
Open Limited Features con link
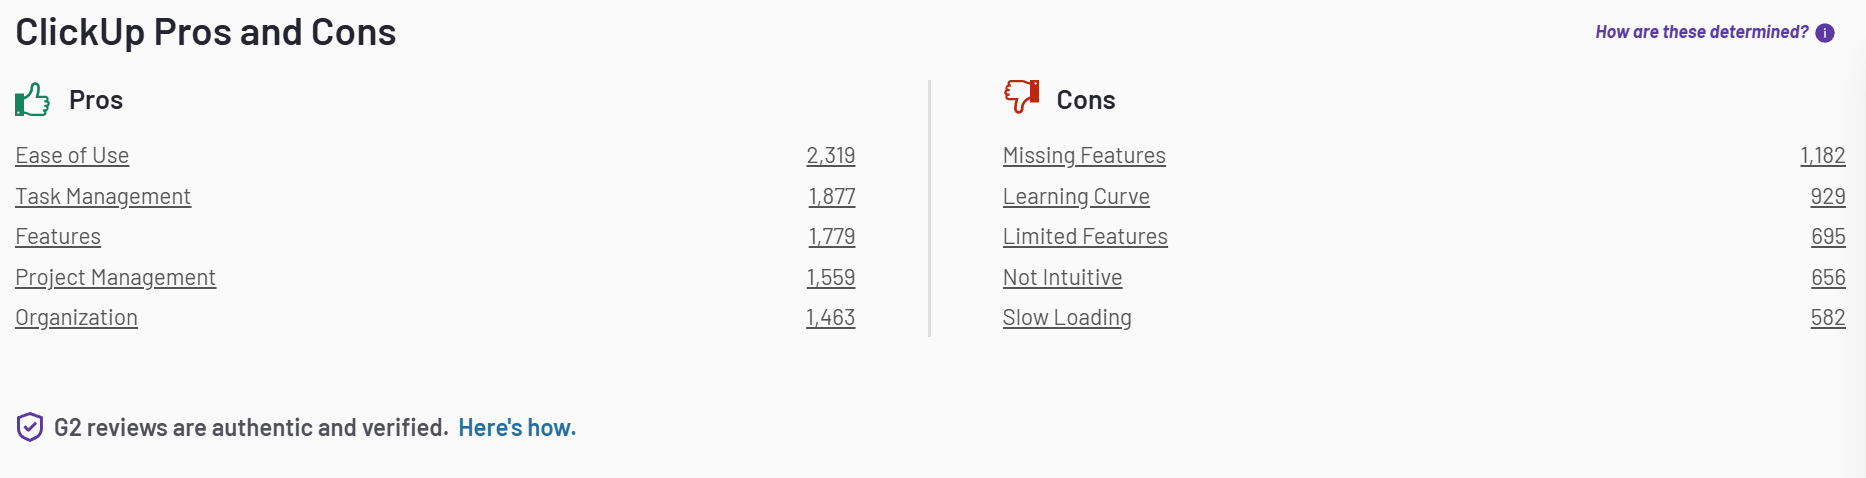[1085, 237]
